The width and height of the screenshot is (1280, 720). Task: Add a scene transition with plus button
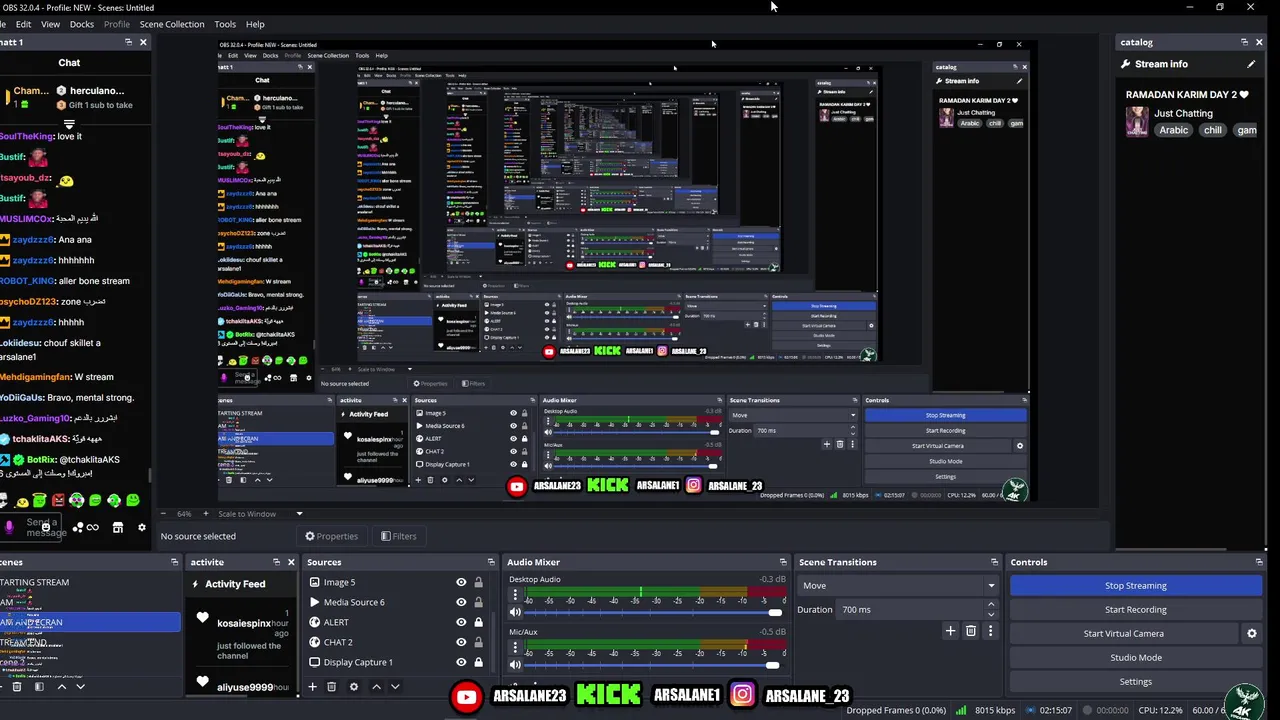(951, 631)
